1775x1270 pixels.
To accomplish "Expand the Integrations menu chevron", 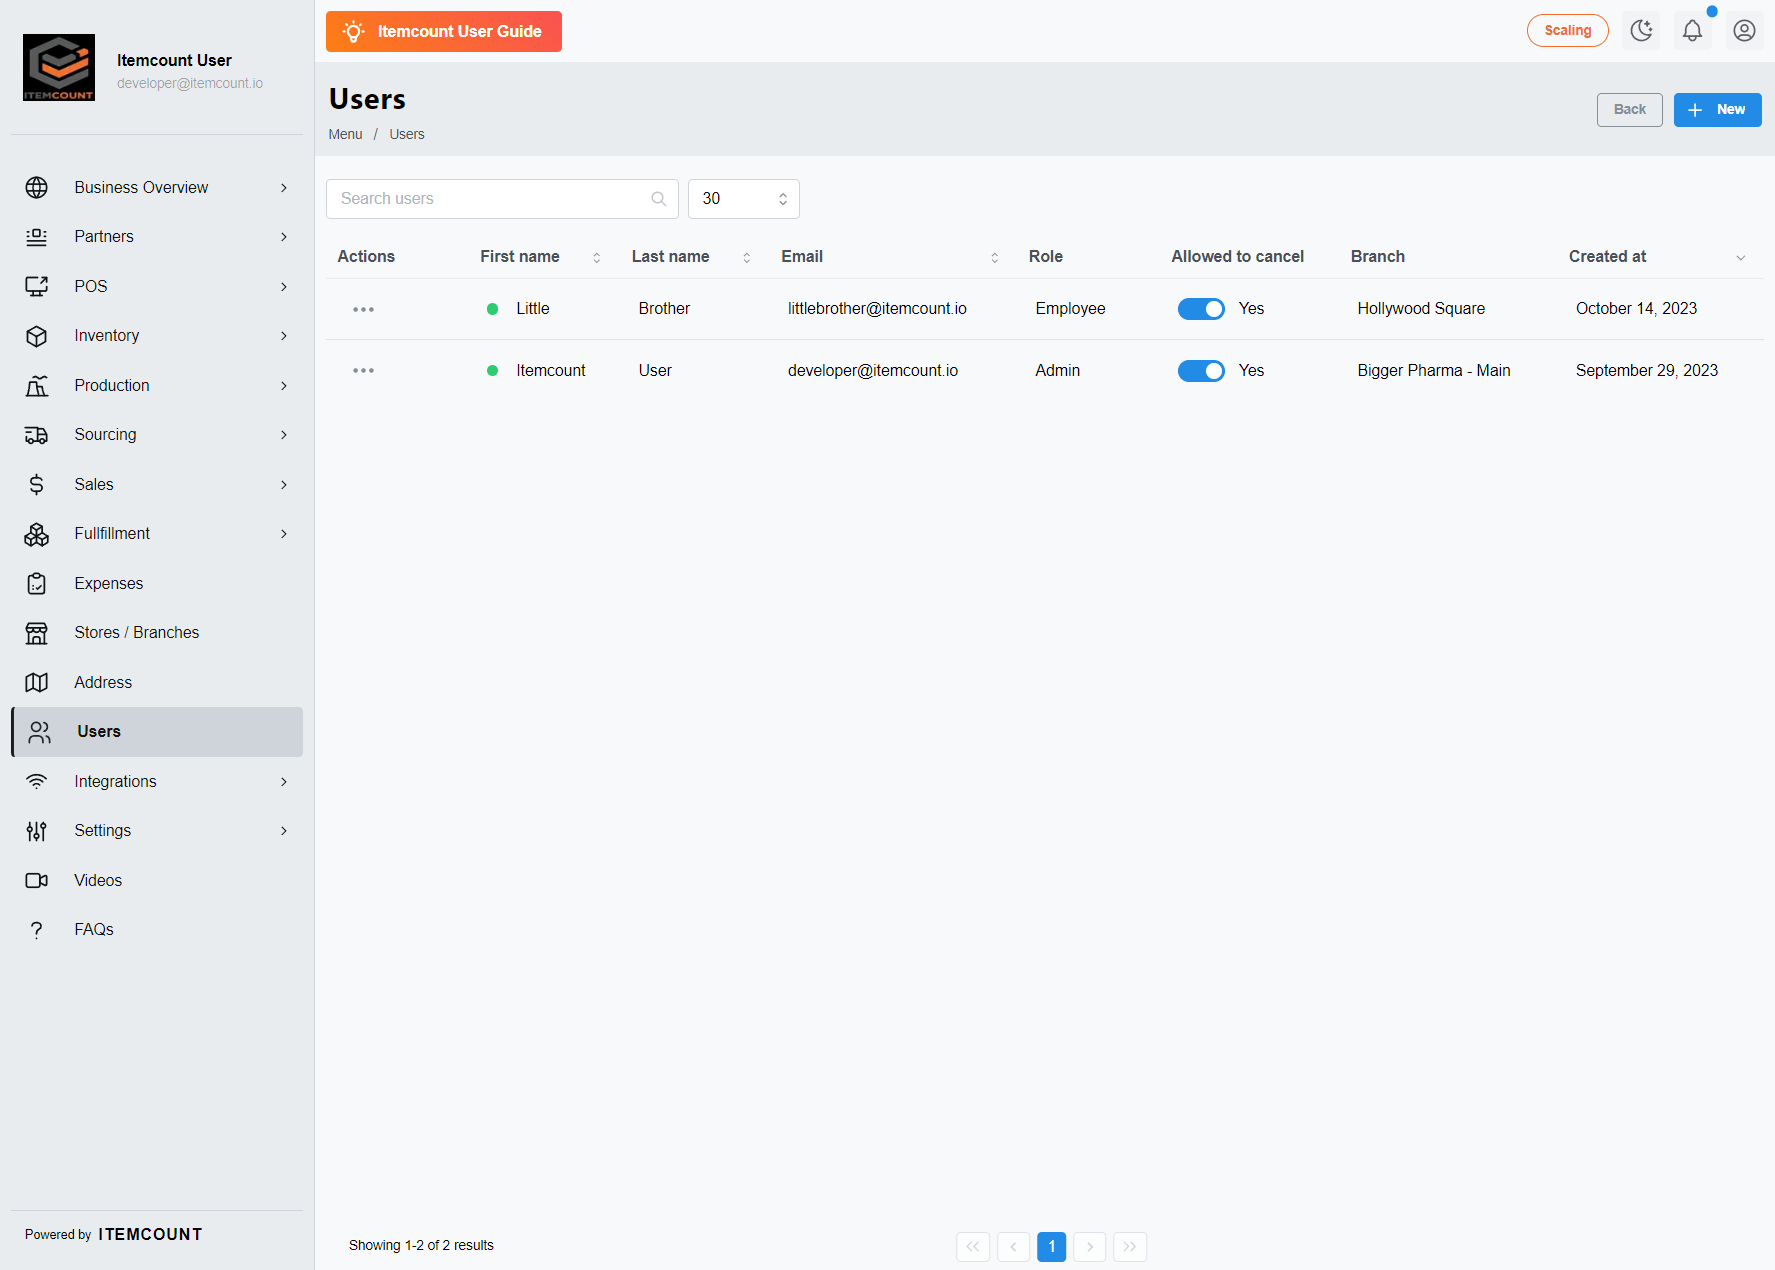I will pos(284,782).
